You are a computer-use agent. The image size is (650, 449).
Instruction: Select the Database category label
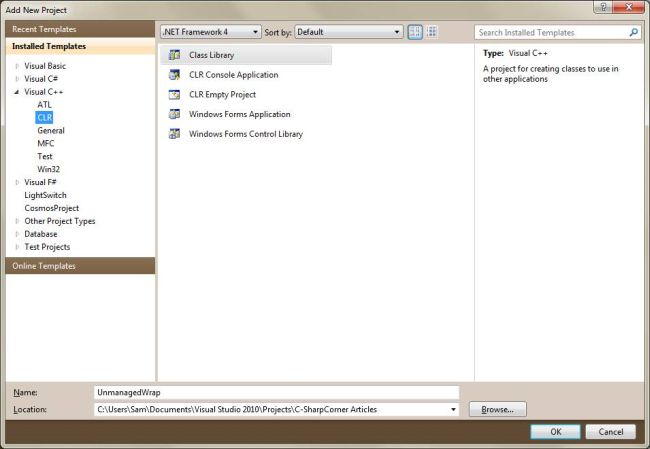tap(41, 234)
